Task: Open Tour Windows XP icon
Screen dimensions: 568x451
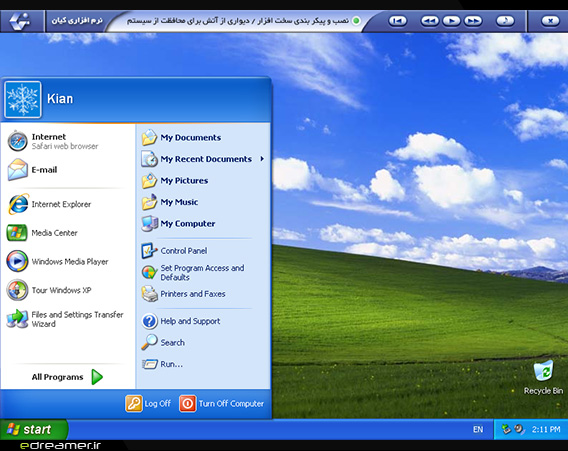Action: pyautogui.click(x=17, y=290)
